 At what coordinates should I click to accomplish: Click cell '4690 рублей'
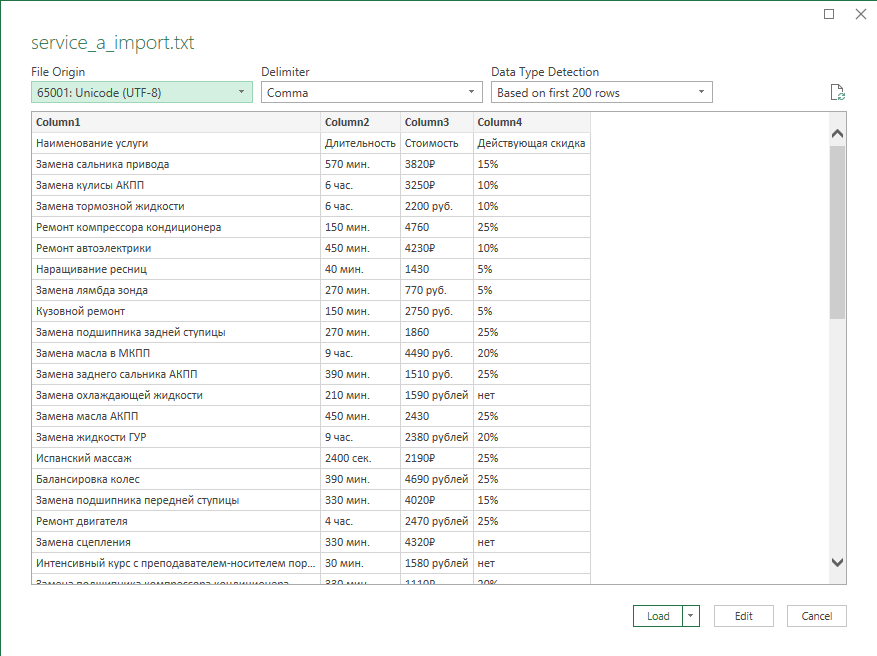(x=437, y=479)
